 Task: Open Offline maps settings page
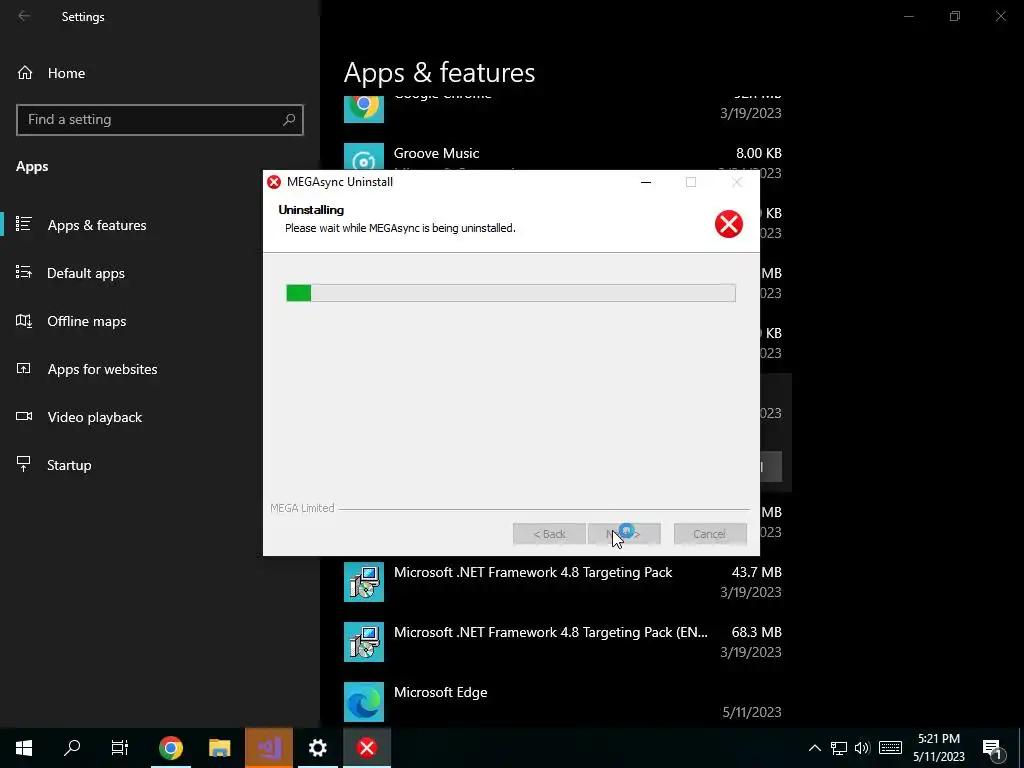(86, 321)
